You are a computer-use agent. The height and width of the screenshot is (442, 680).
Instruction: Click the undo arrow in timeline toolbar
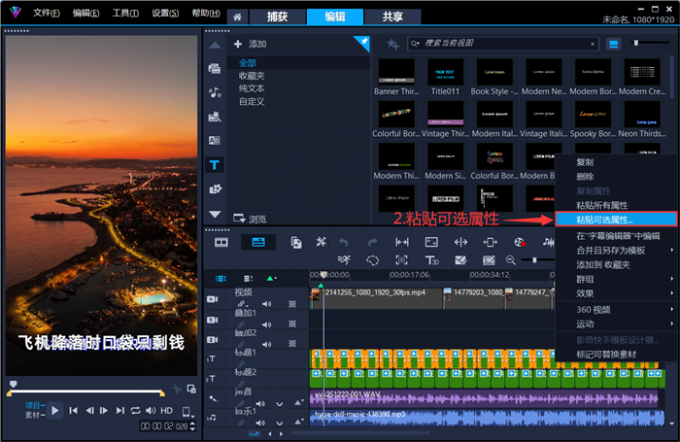click(x=345, y=242)
